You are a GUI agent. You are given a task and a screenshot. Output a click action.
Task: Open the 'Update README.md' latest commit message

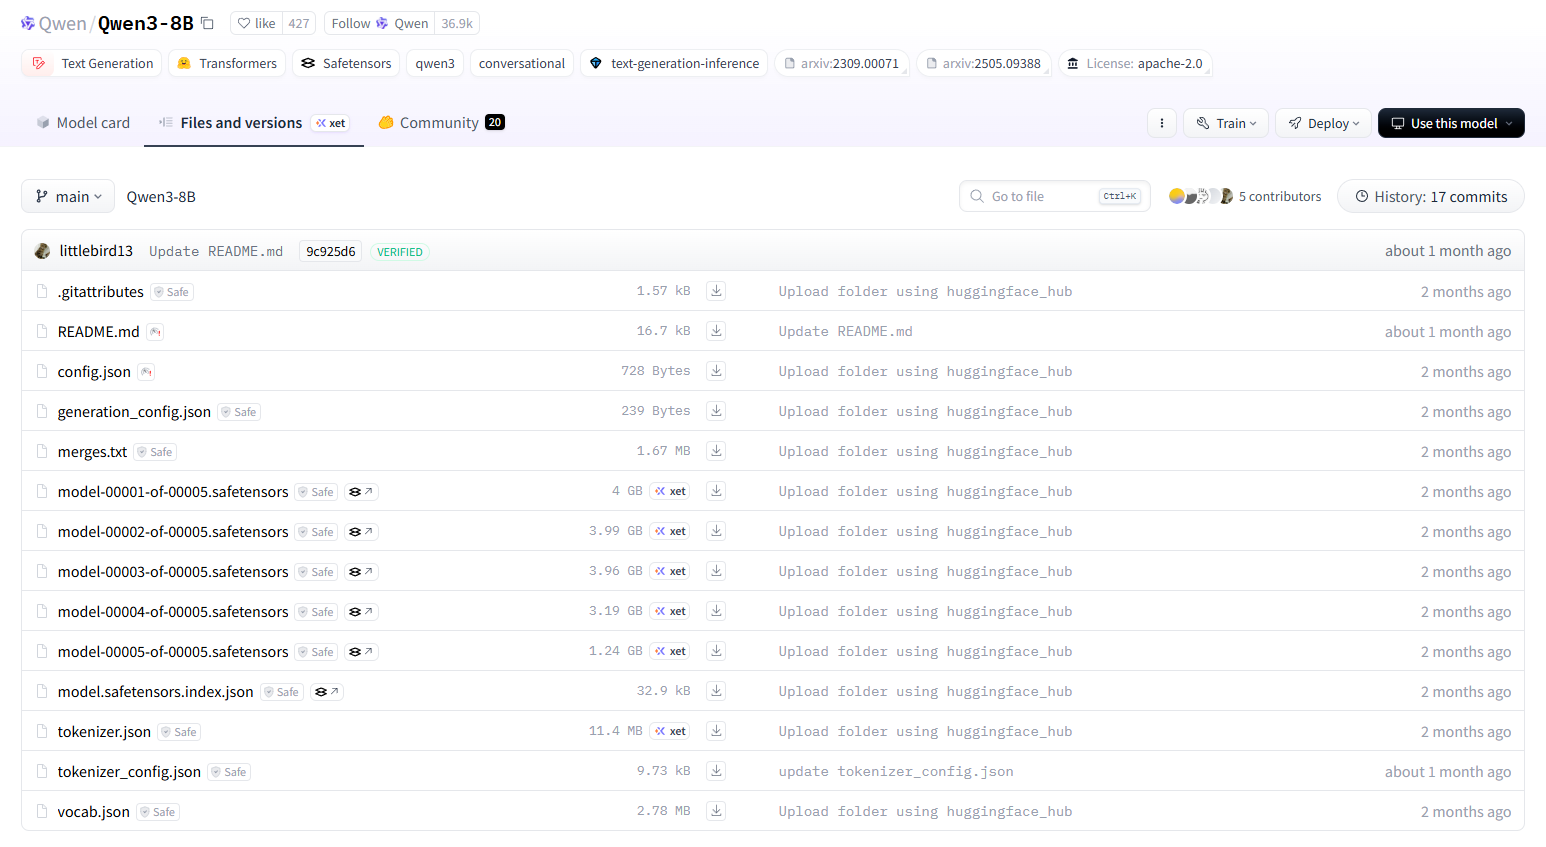(x=216, y=251)
